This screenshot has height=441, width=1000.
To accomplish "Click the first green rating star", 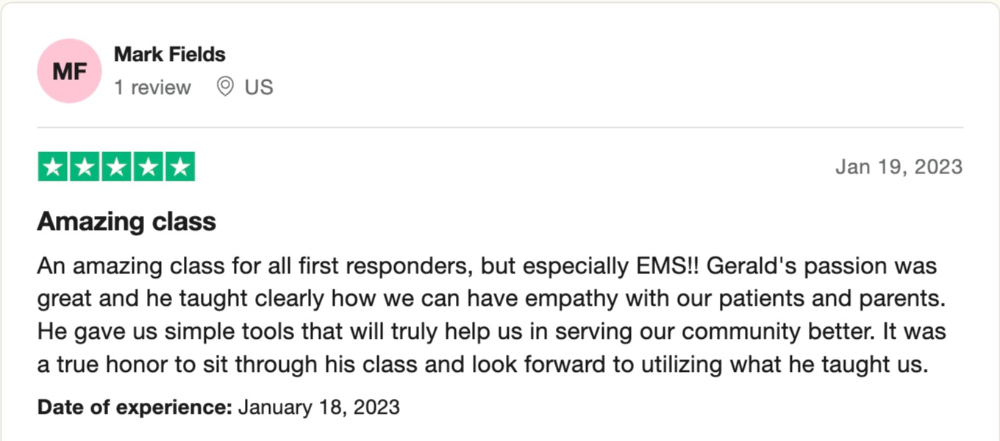I will tap(52, 167).
